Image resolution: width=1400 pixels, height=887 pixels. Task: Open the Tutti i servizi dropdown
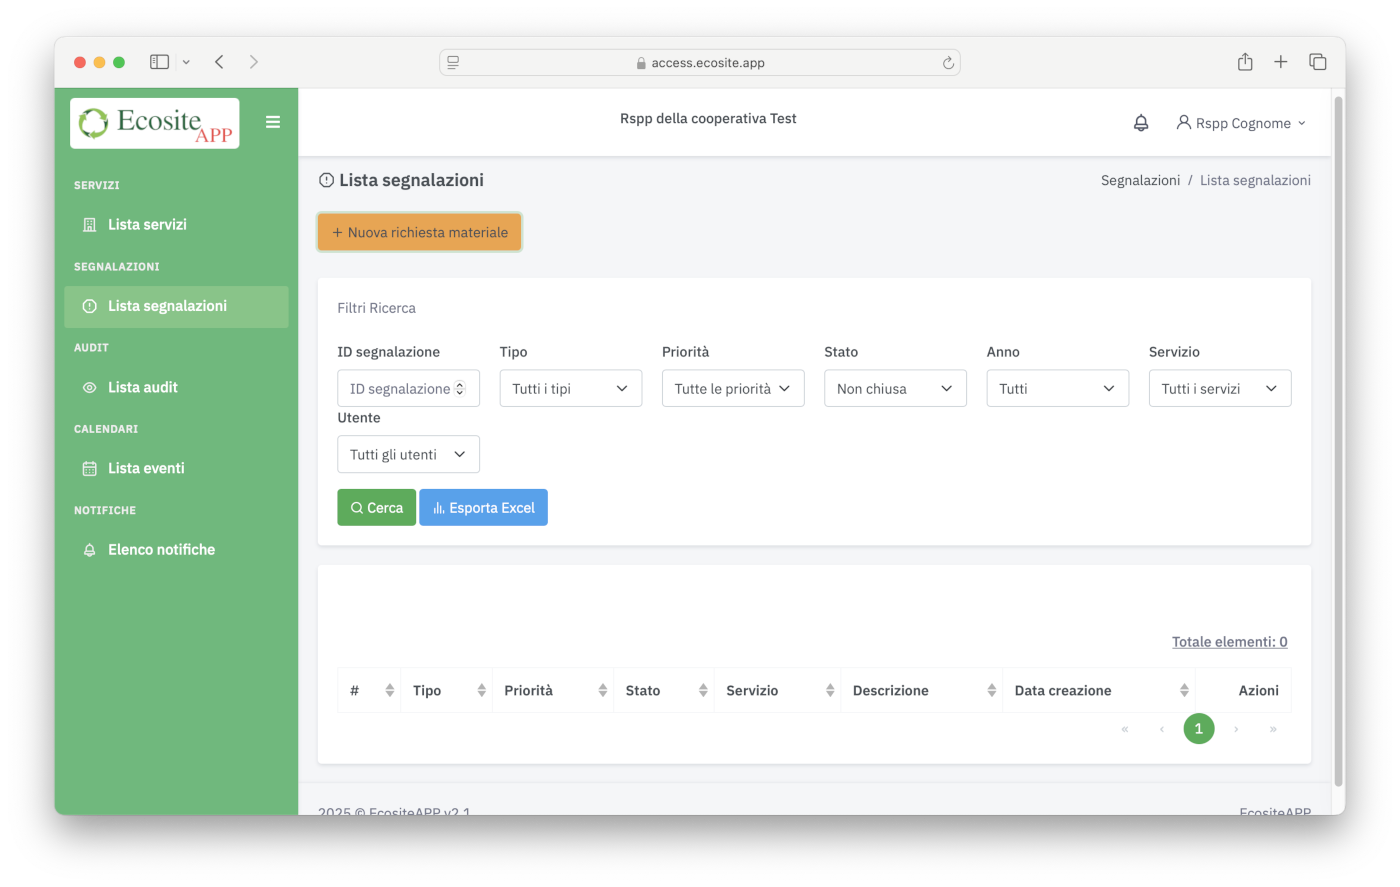(x=1220, y=389)
